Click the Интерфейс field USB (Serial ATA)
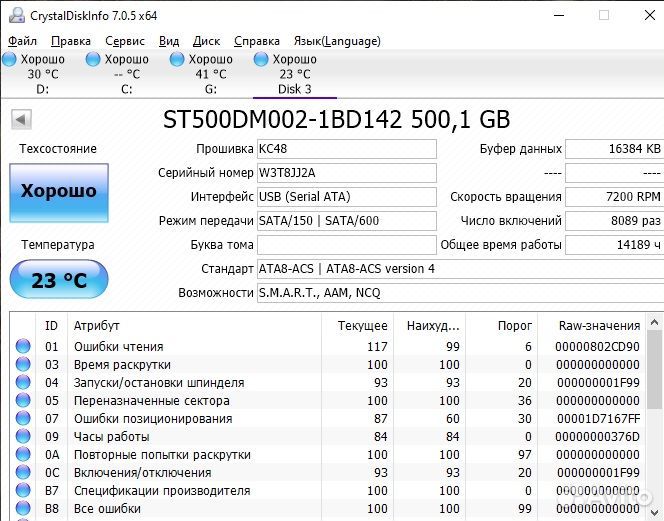The image size is (664, 521). coord(346,197)
